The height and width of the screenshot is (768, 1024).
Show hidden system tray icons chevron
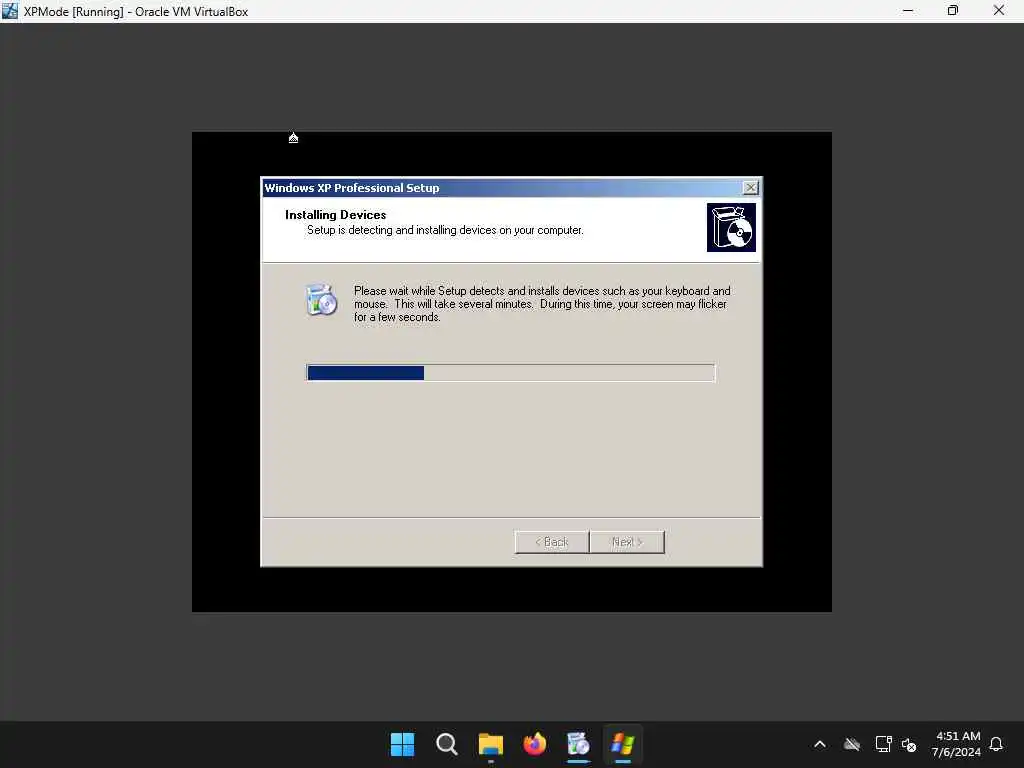click(820, 744)
